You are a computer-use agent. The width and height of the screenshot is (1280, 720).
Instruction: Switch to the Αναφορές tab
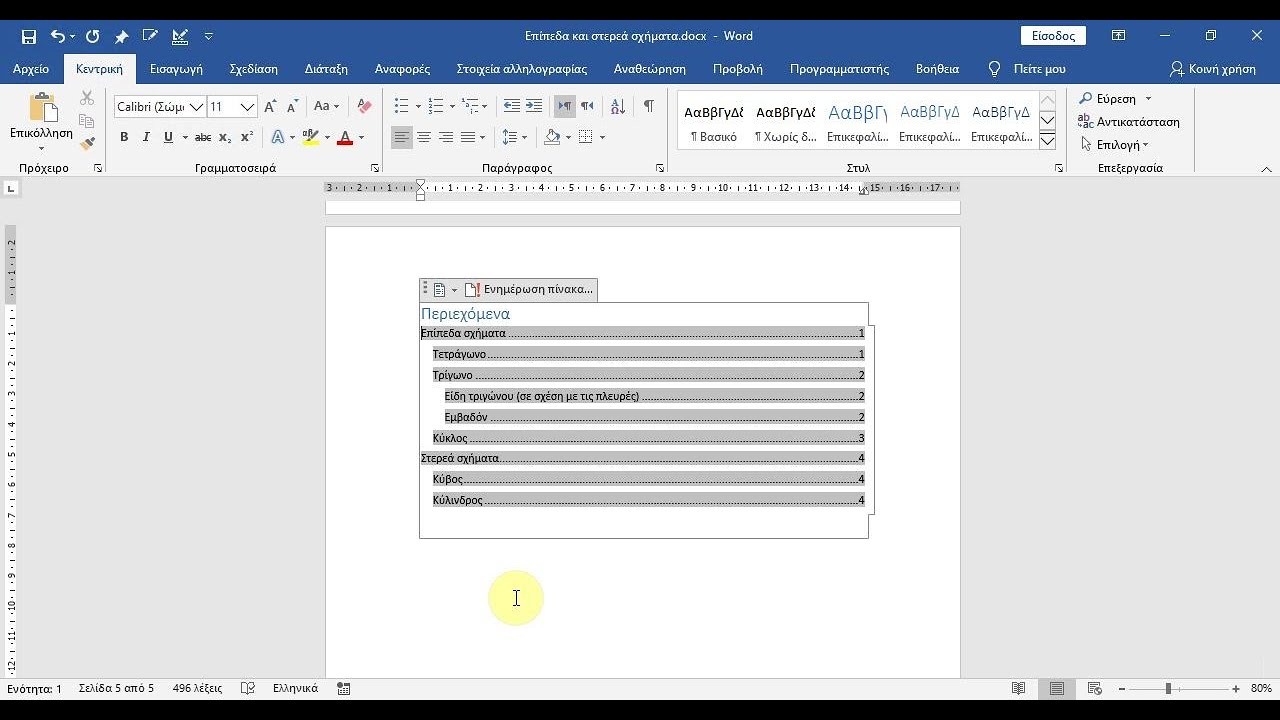[x=402, y=69]
